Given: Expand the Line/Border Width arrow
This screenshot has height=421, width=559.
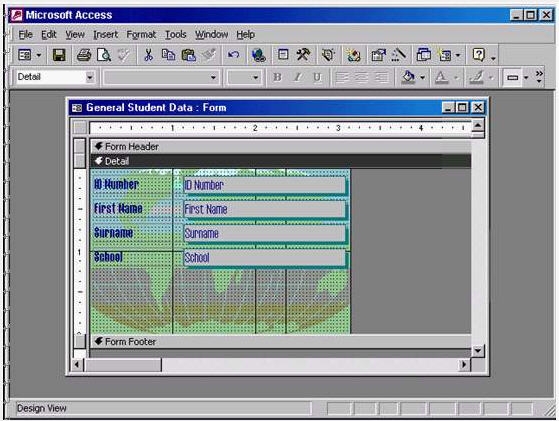Looking at the screenshot, I should click(x=526, y=77).
